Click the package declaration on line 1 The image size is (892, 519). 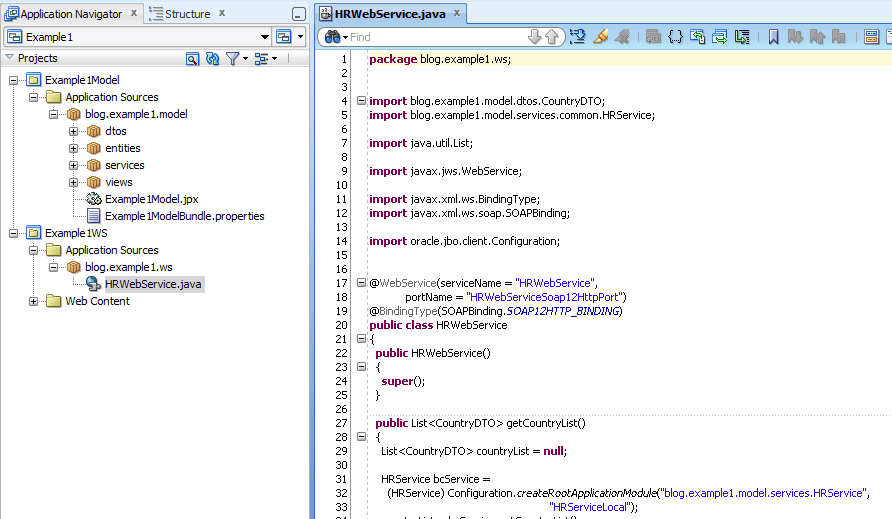pos(440,59)
